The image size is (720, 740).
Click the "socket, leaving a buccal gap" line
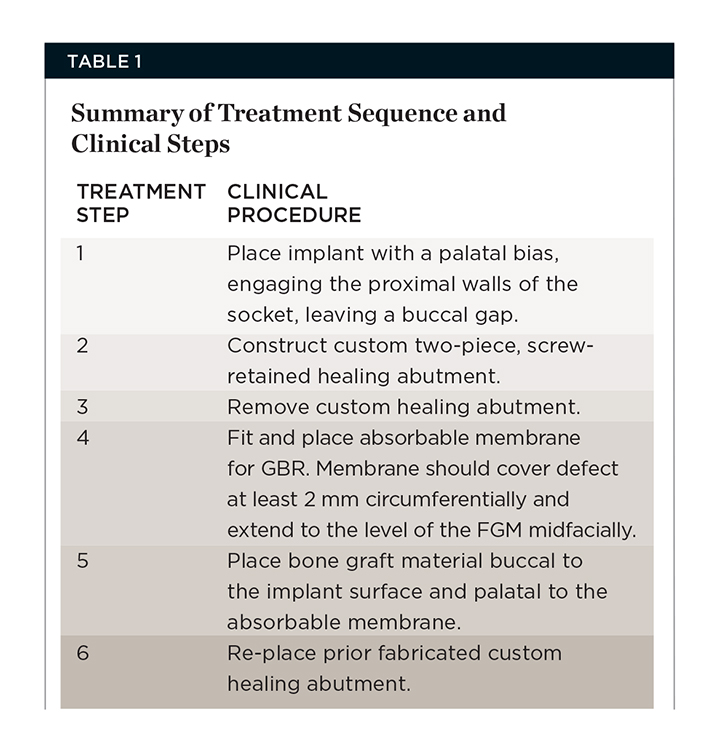pos(368,315)
